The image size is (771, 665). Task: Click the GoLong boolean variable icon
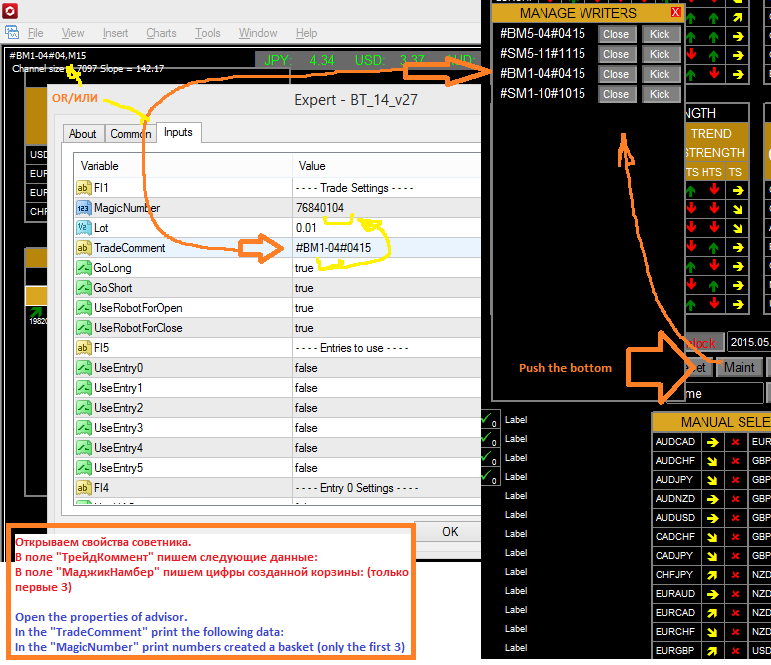(84, 268)
